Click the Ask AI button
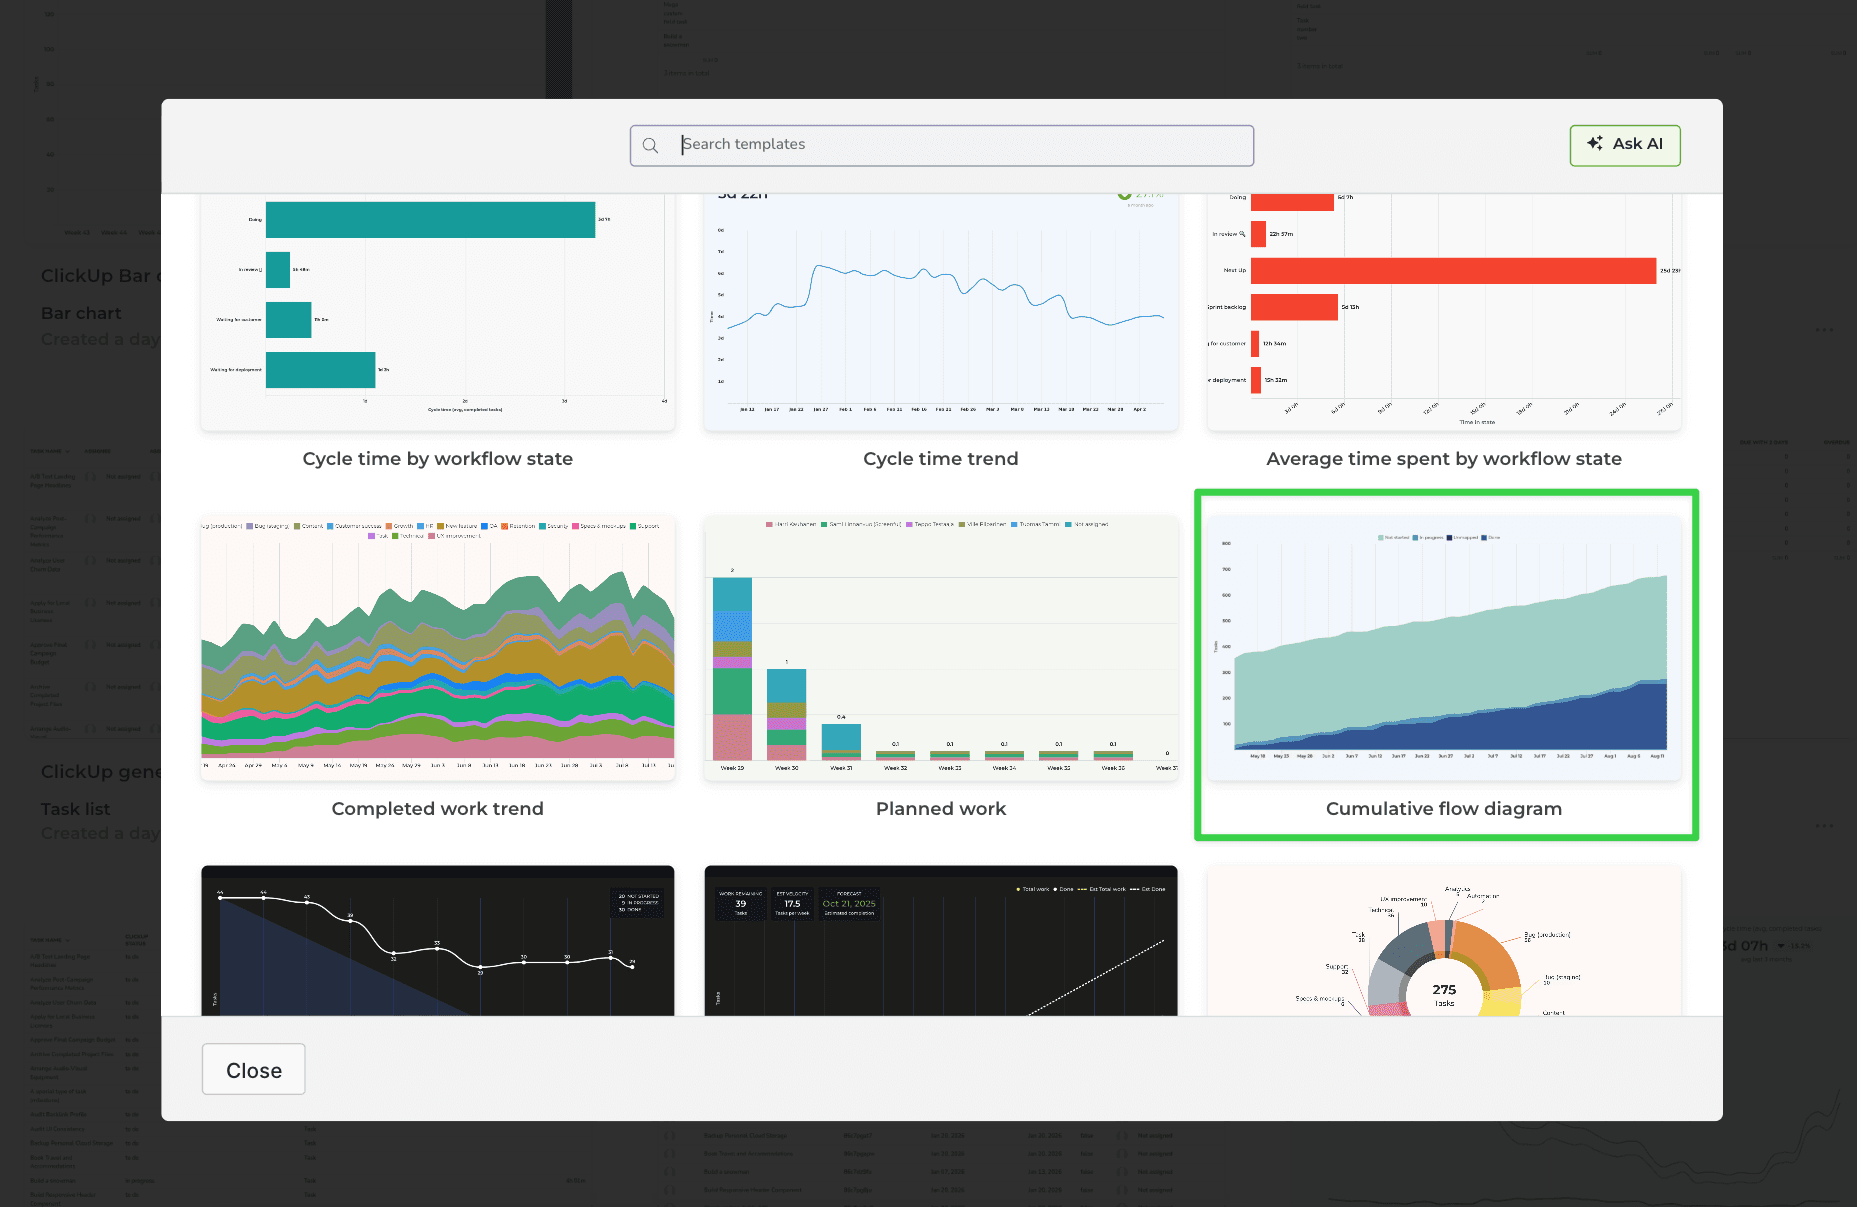Screen dimensions: 1857x1207 (x=1624, y=145)
